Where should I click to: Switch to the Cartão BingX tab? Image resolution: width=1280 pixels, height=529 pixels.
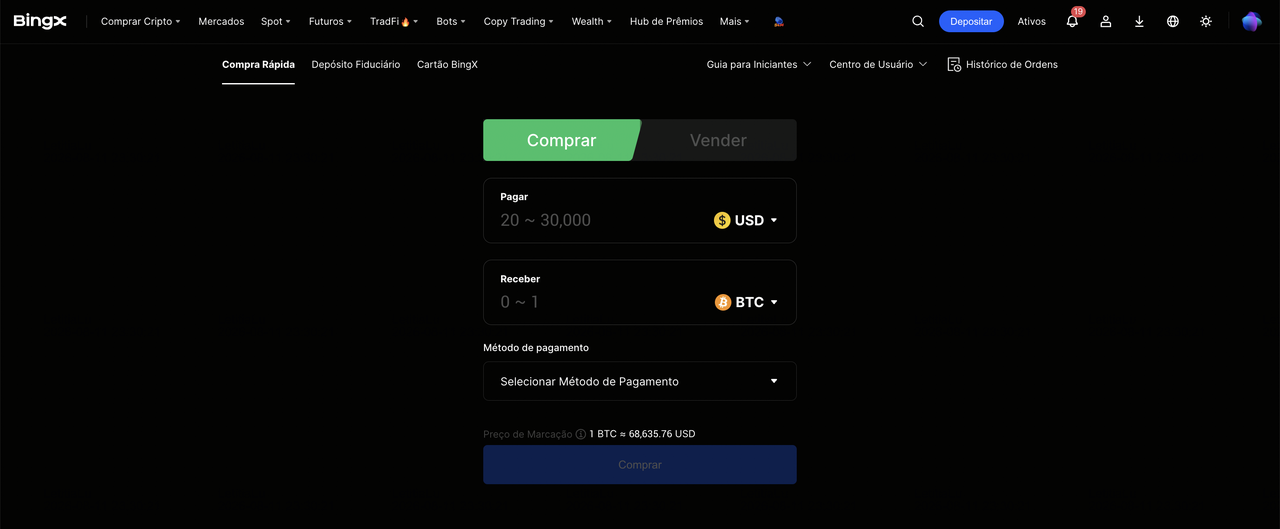pyautogui.click(x=447, y=64)
